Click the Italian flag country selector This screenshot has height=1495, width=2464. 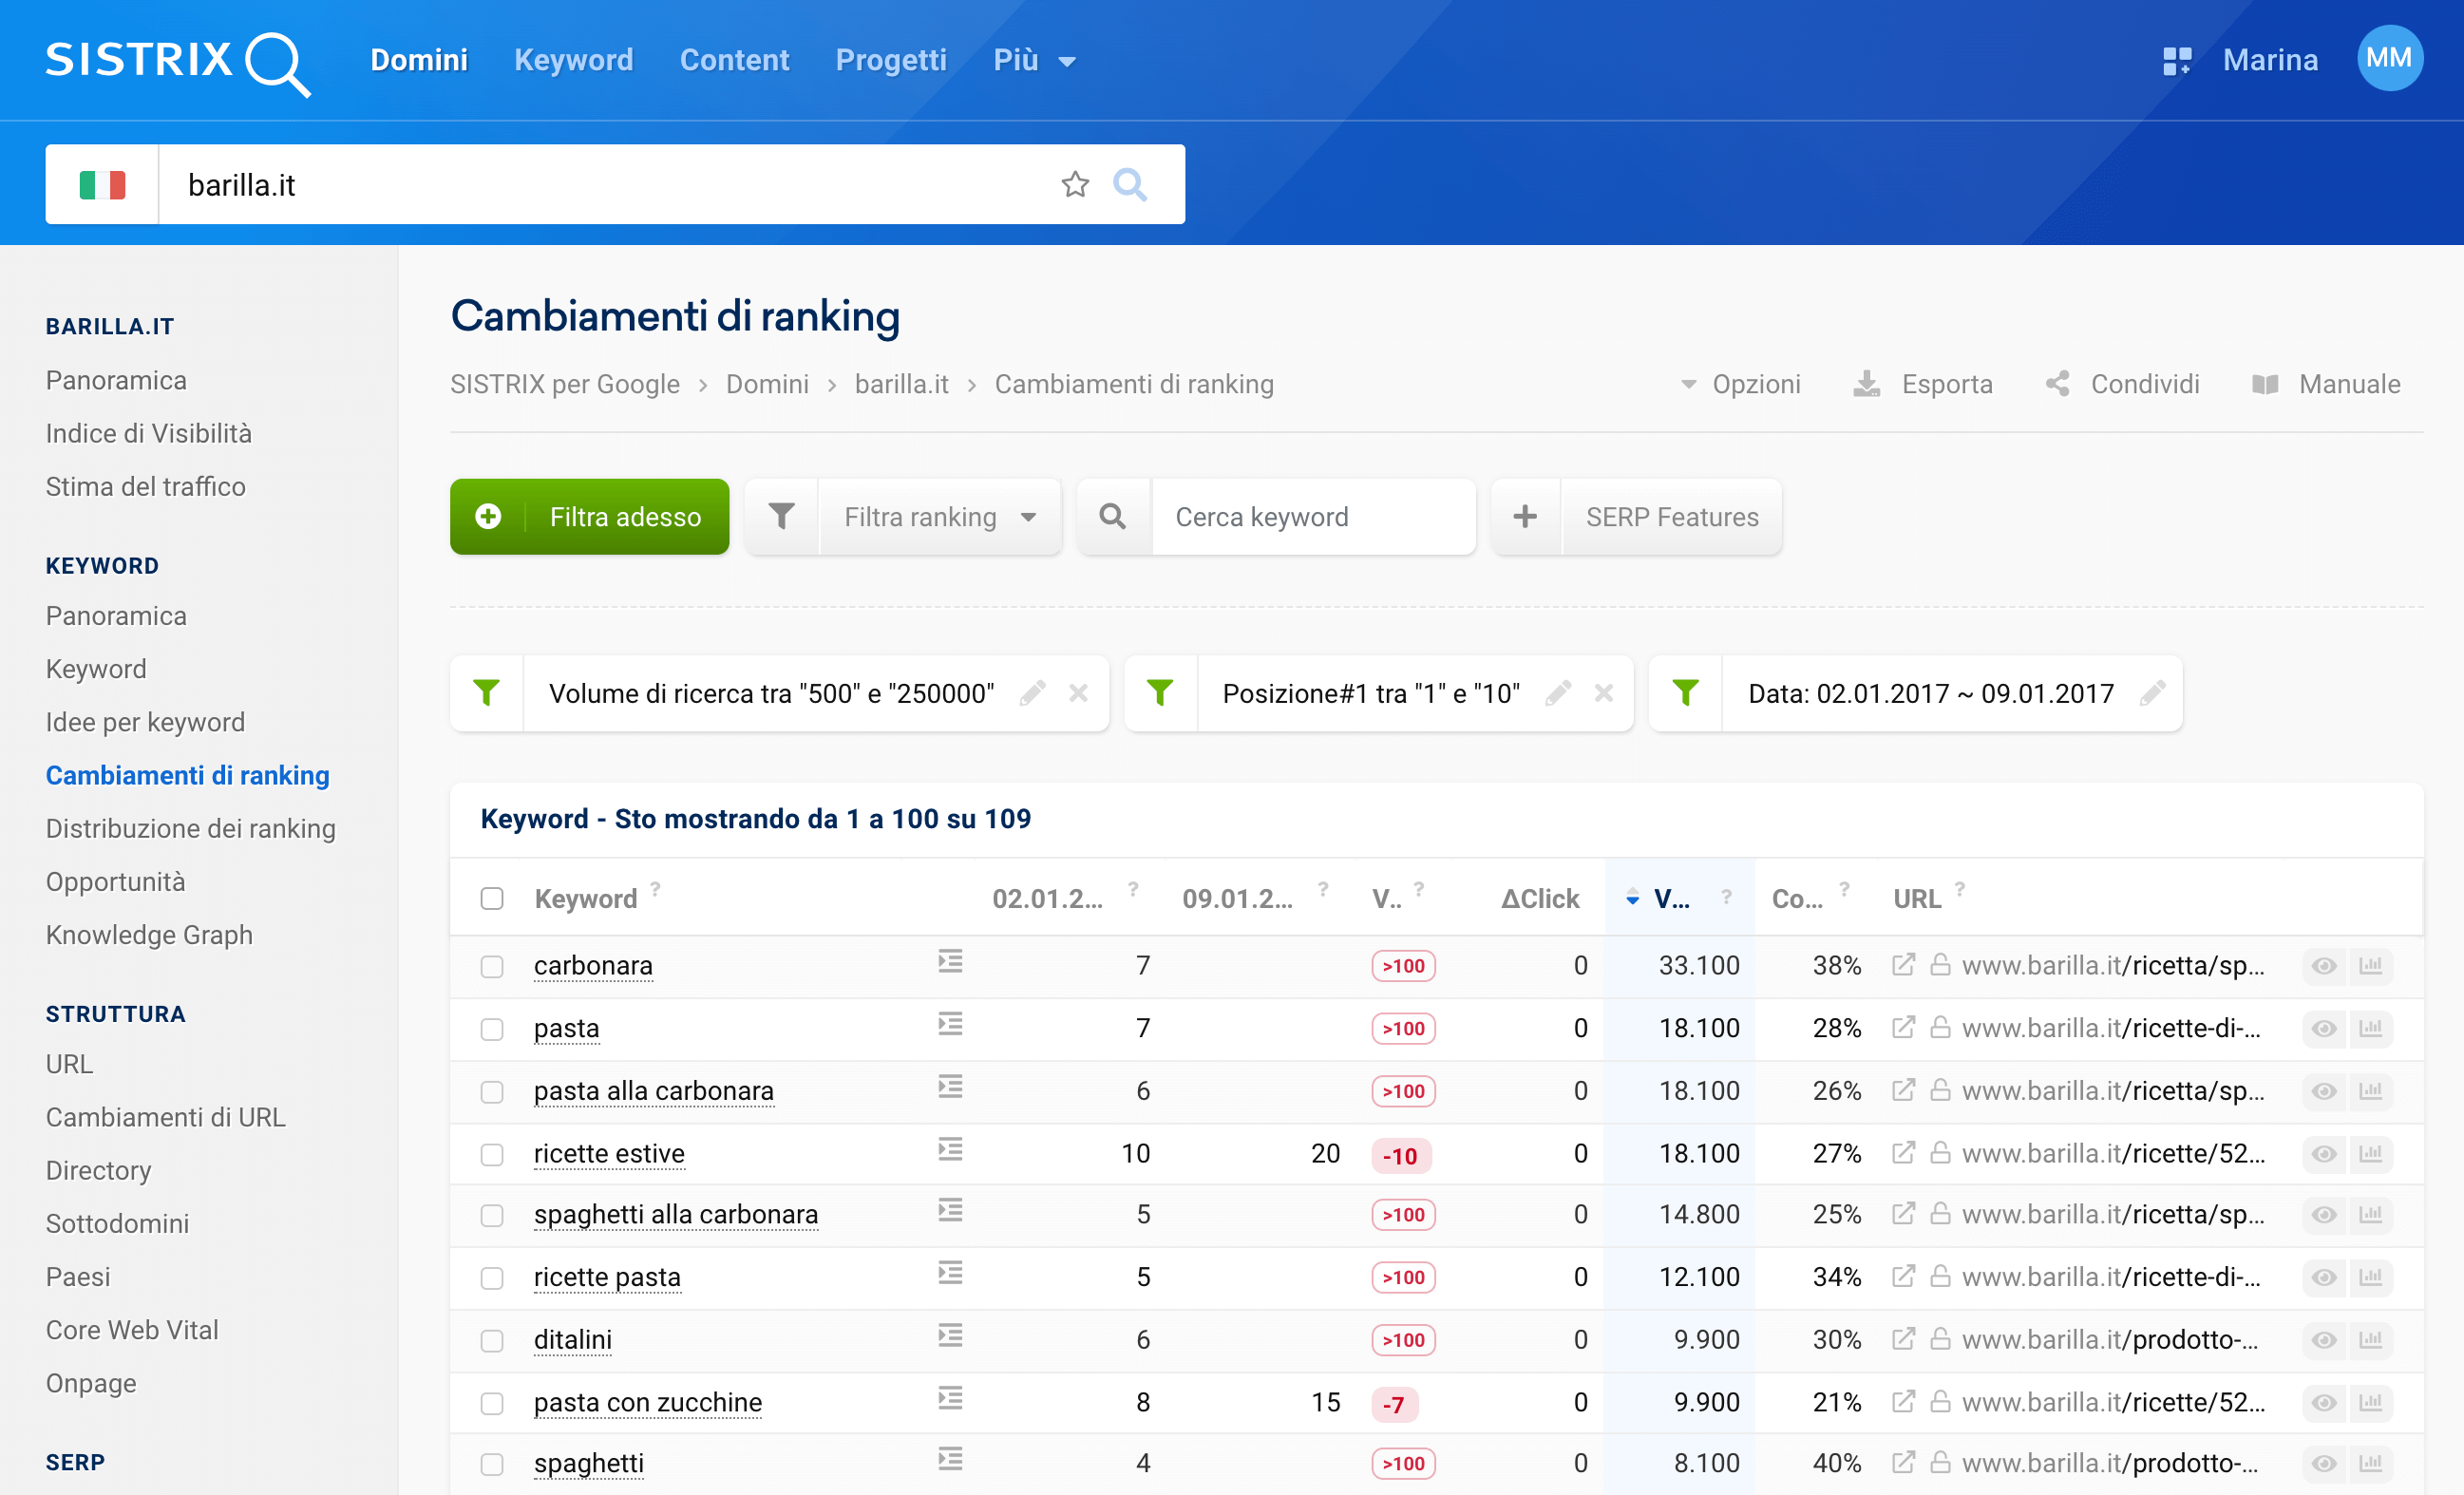pyautogui.click(x=102, y=185)
